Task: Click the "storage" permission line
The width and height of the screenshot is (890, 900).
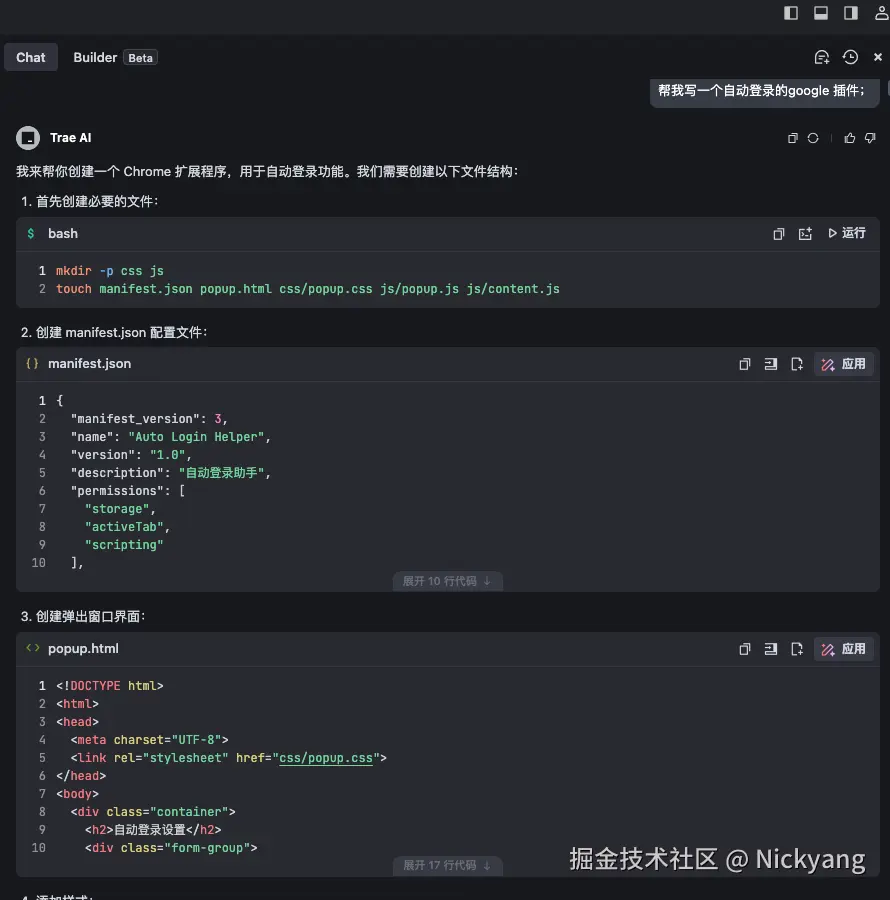Action: tap(120, 509)
